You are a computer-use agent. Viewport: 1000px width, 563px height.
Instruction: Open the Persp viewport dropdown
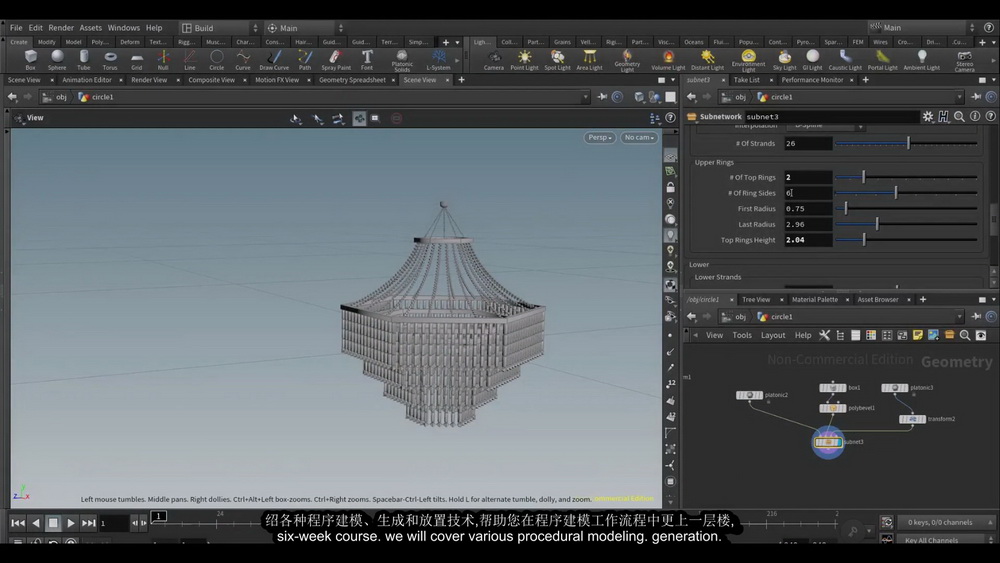599,137
